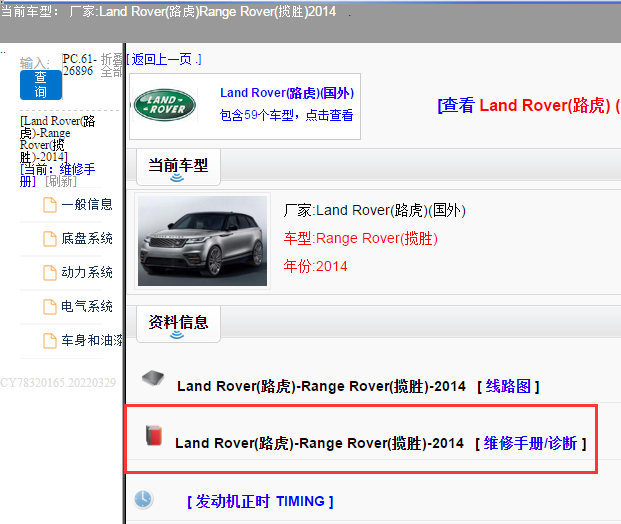
Task: Click the Land Rover oval logo
Action: point(165,105)
